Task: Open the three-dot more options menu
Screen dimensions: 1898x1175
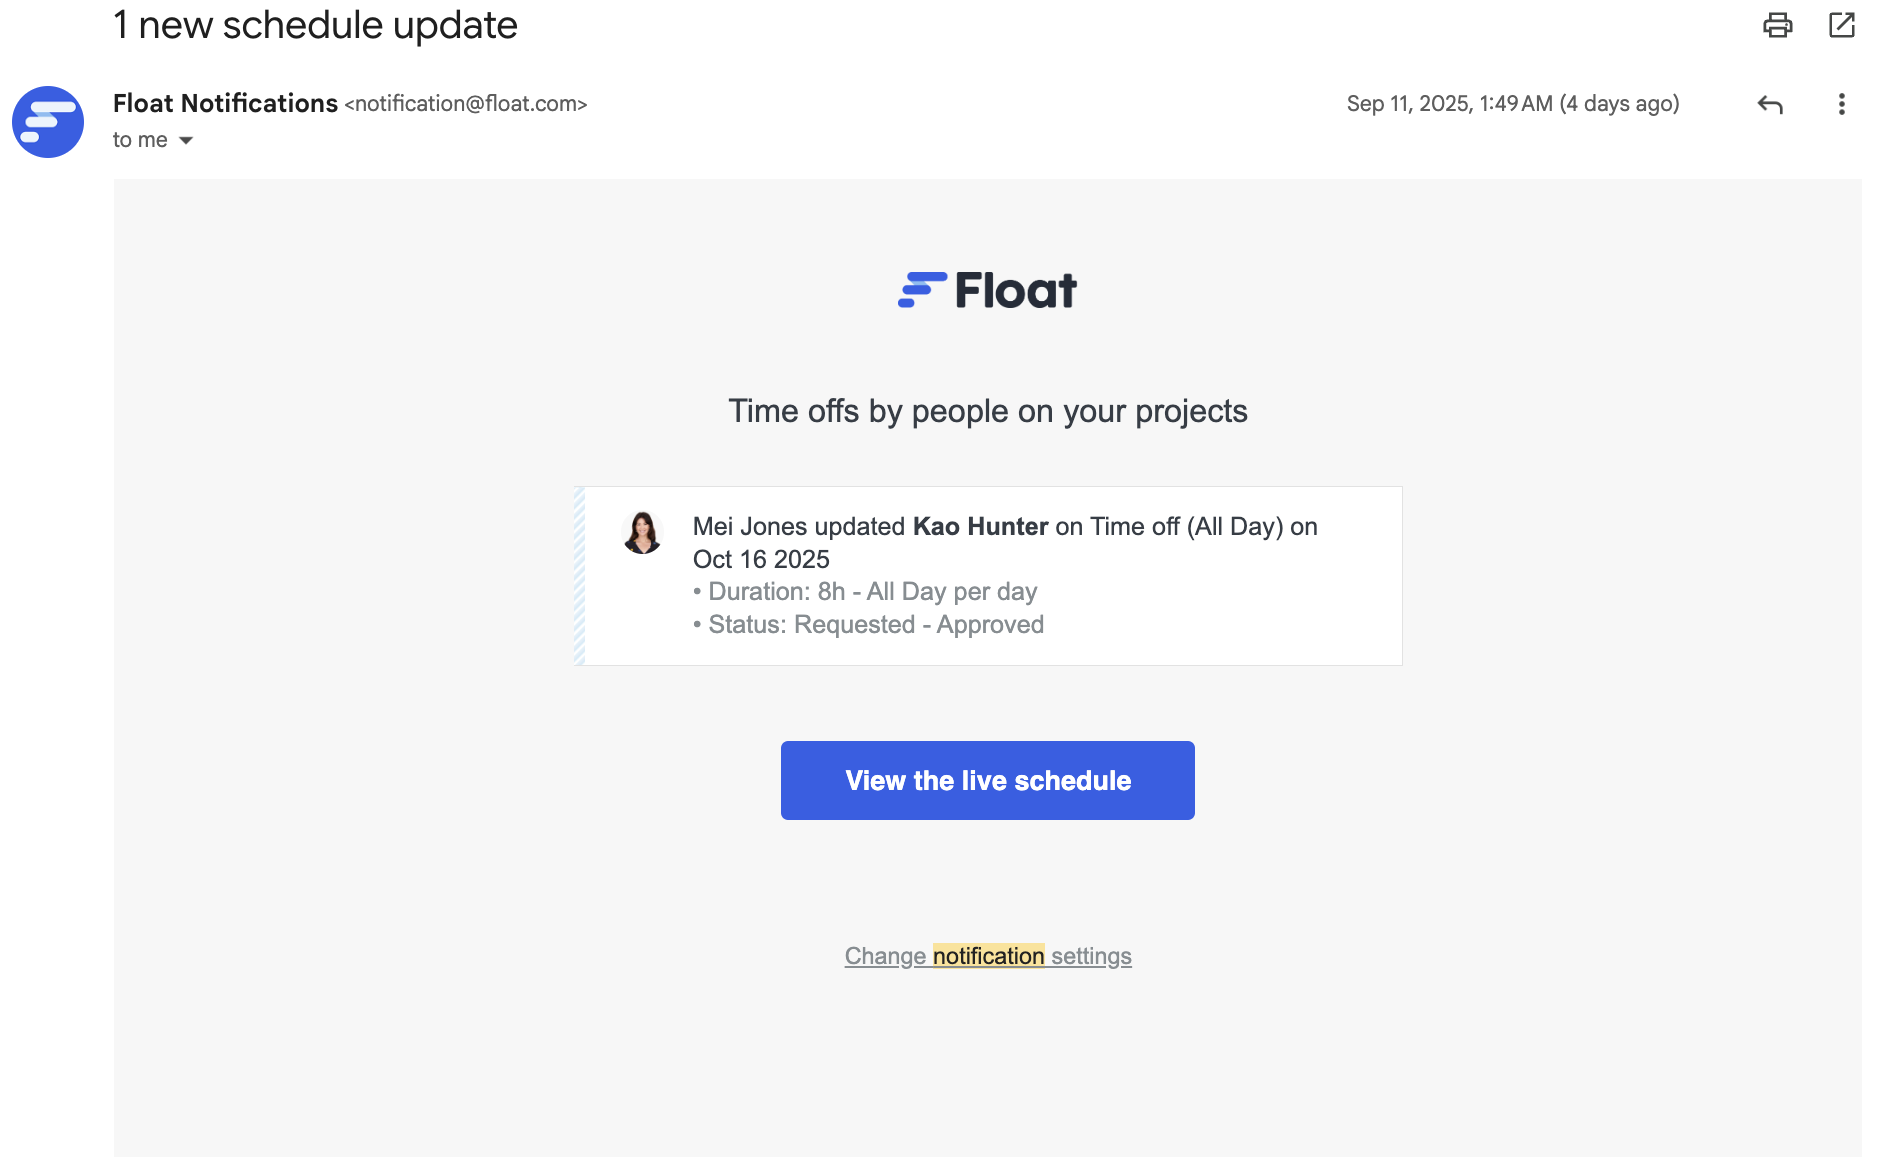Action: 1841,104
